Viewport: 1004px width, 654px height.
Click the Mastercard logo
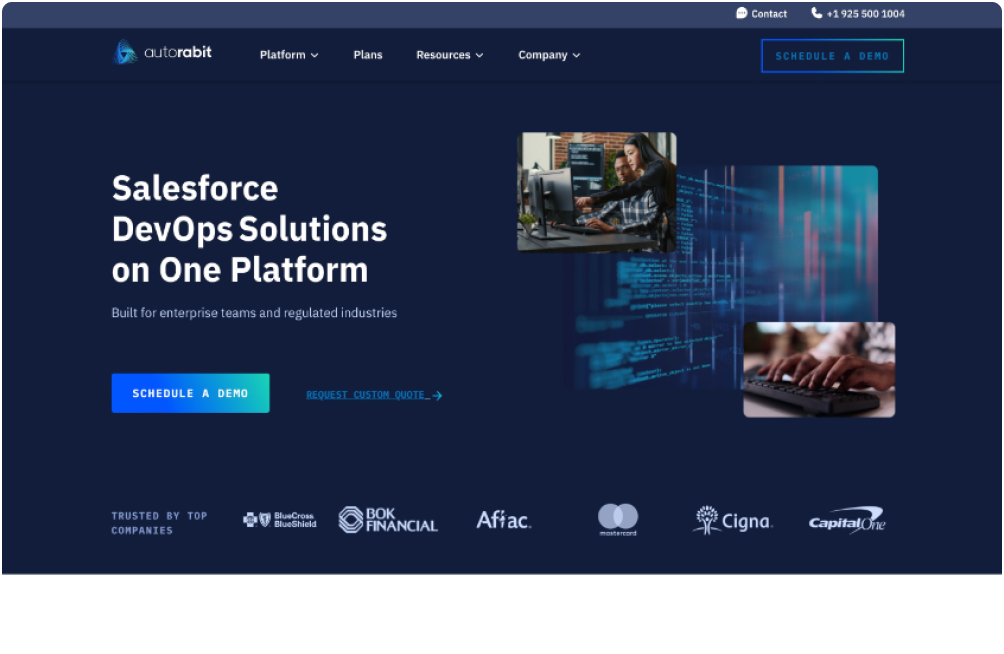click(x=618, y=519)
